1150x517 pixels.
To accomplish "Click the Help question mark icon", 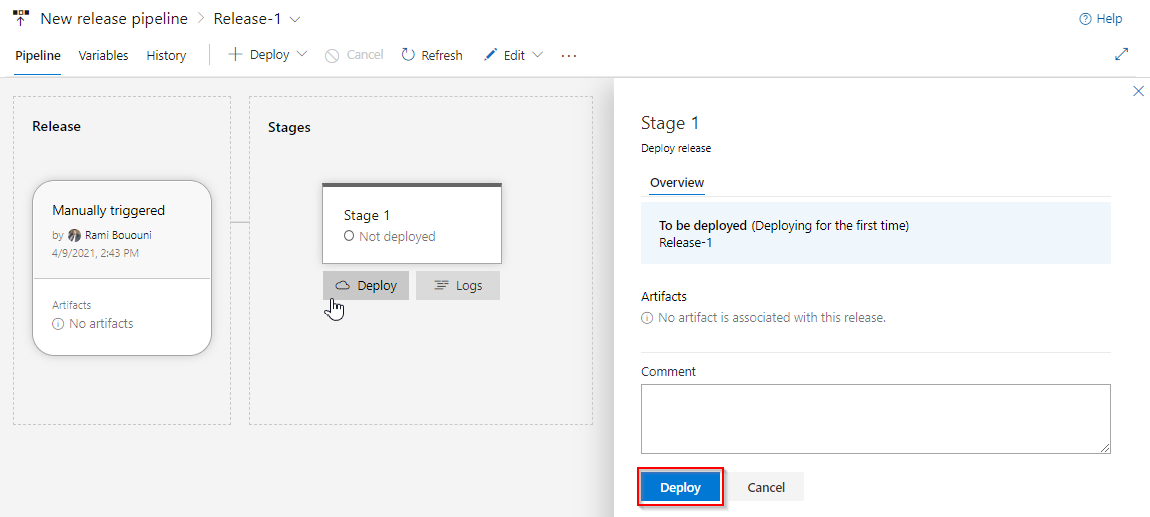I will [x=1085, y=19].
